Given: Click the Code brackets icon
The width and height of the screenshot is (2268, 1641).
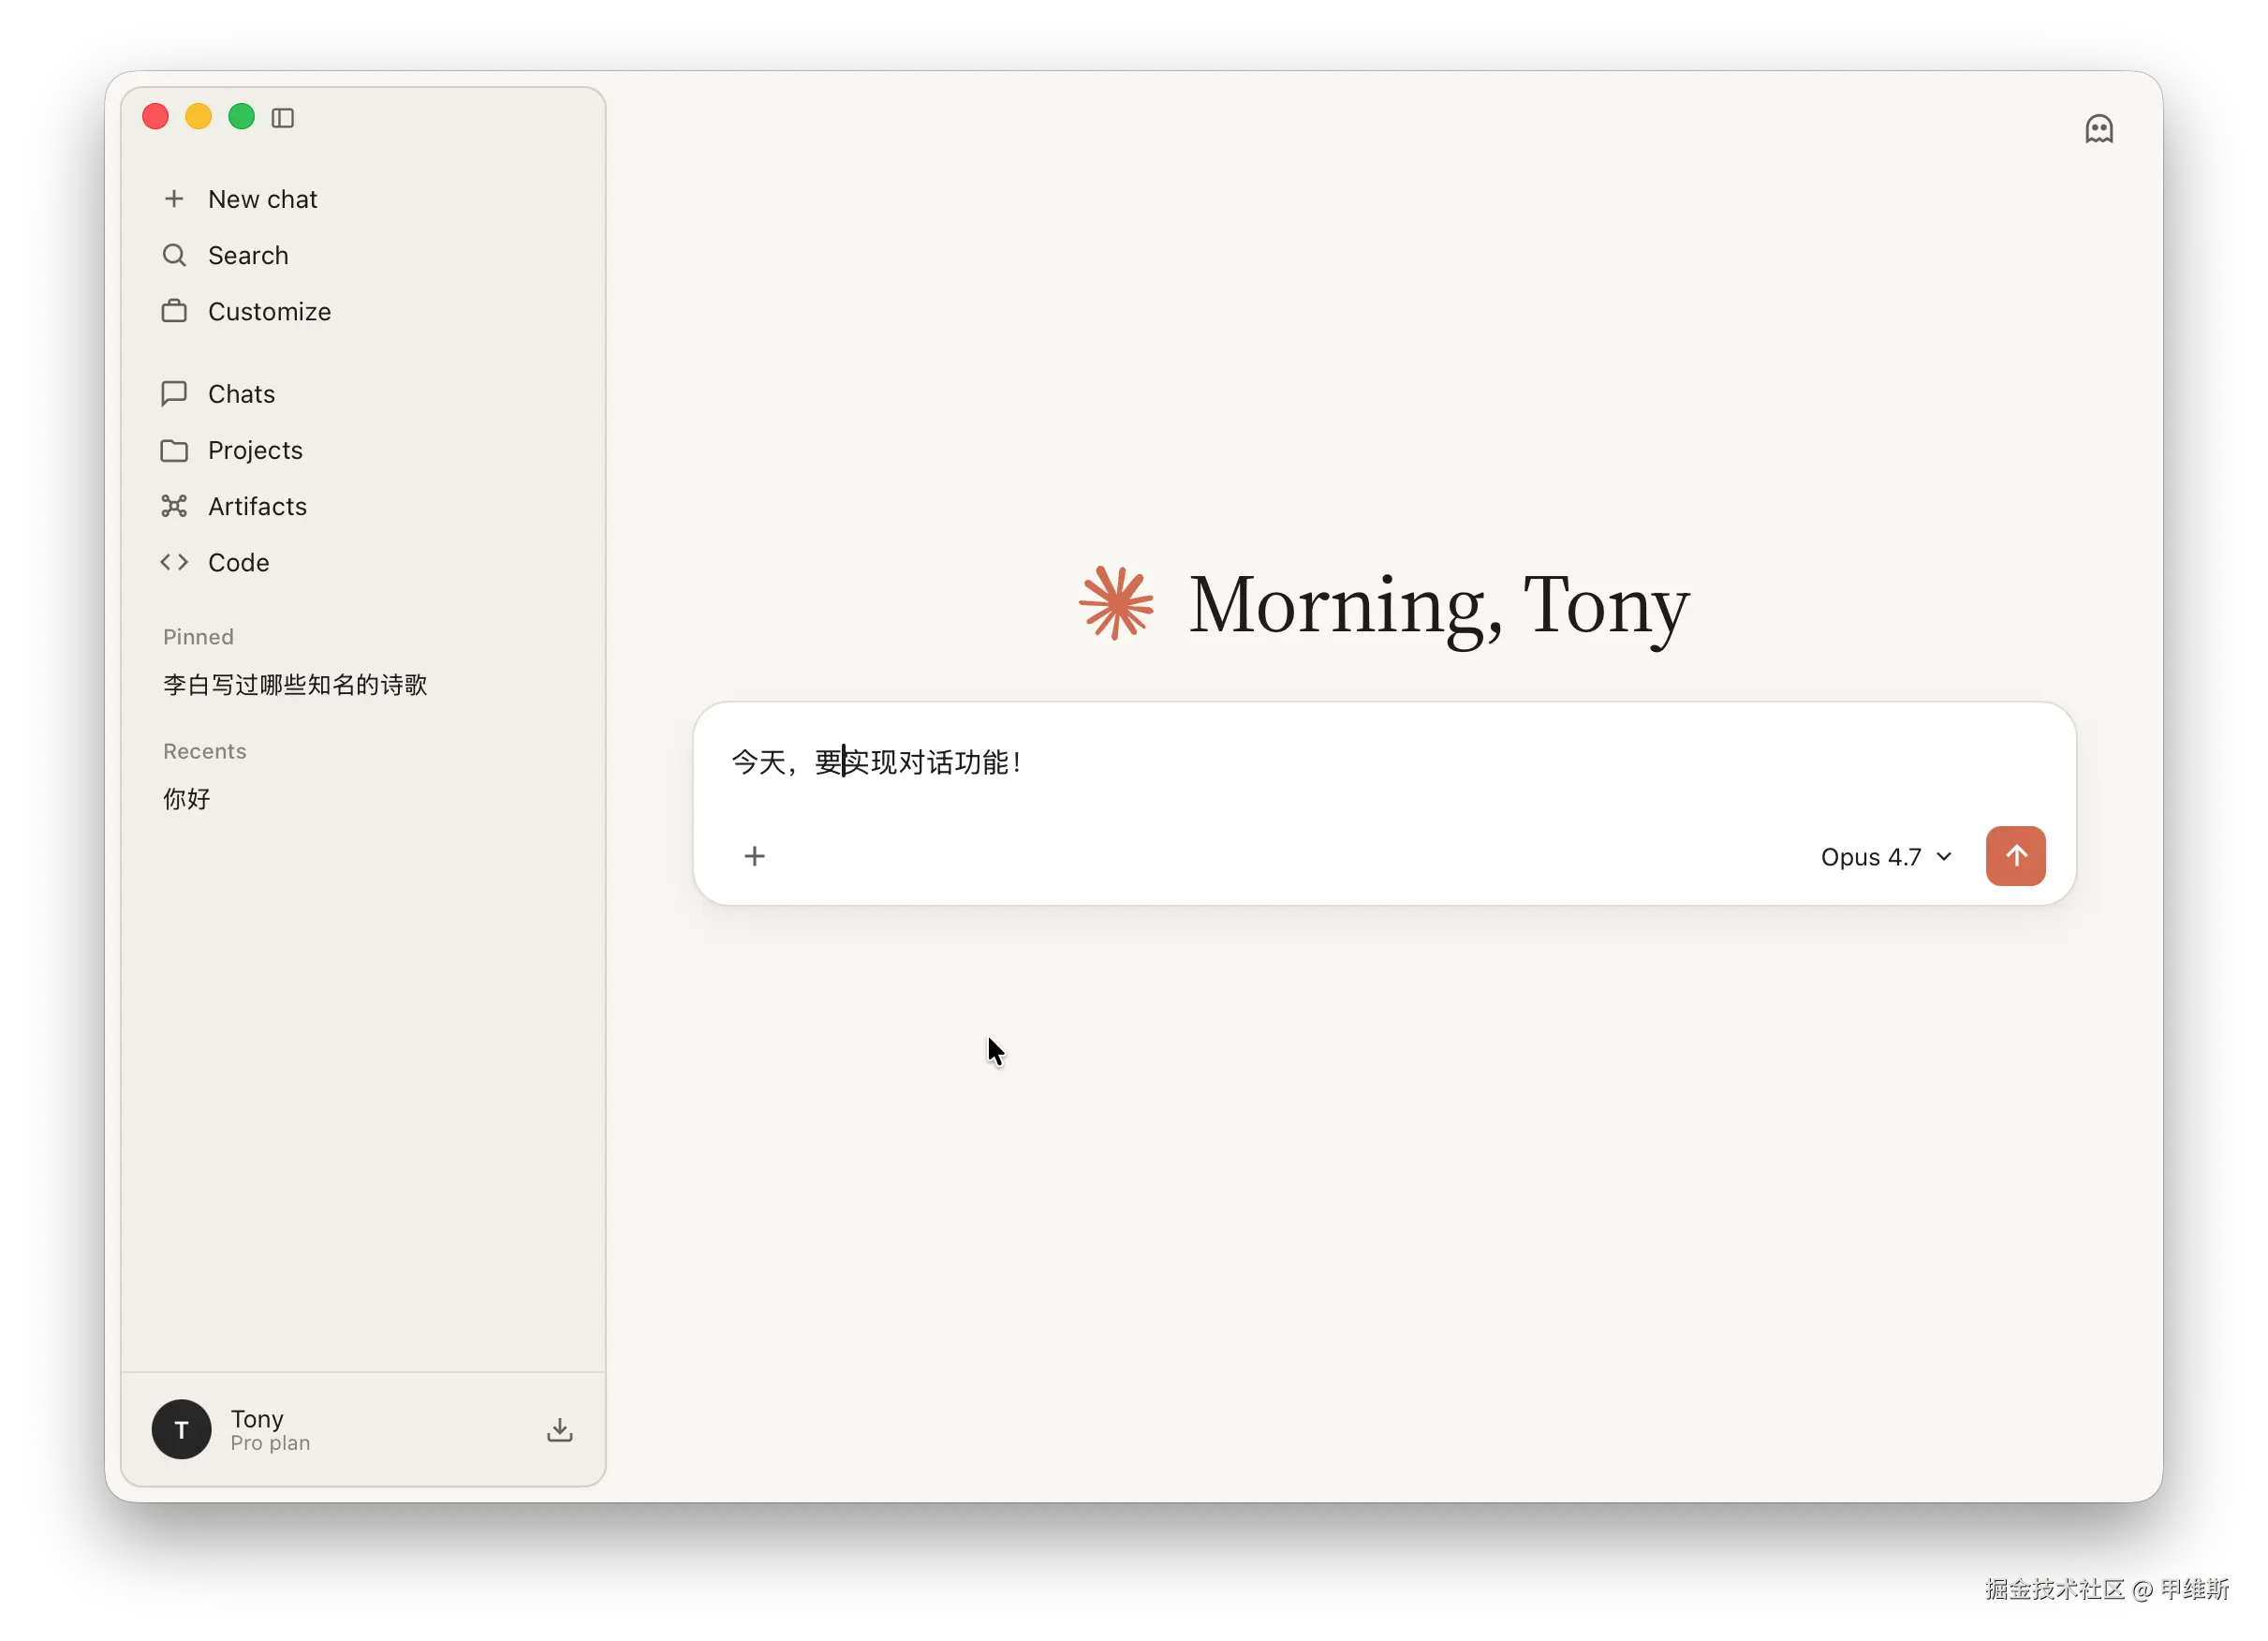Looking at the screenshot, I should point(174,563).
